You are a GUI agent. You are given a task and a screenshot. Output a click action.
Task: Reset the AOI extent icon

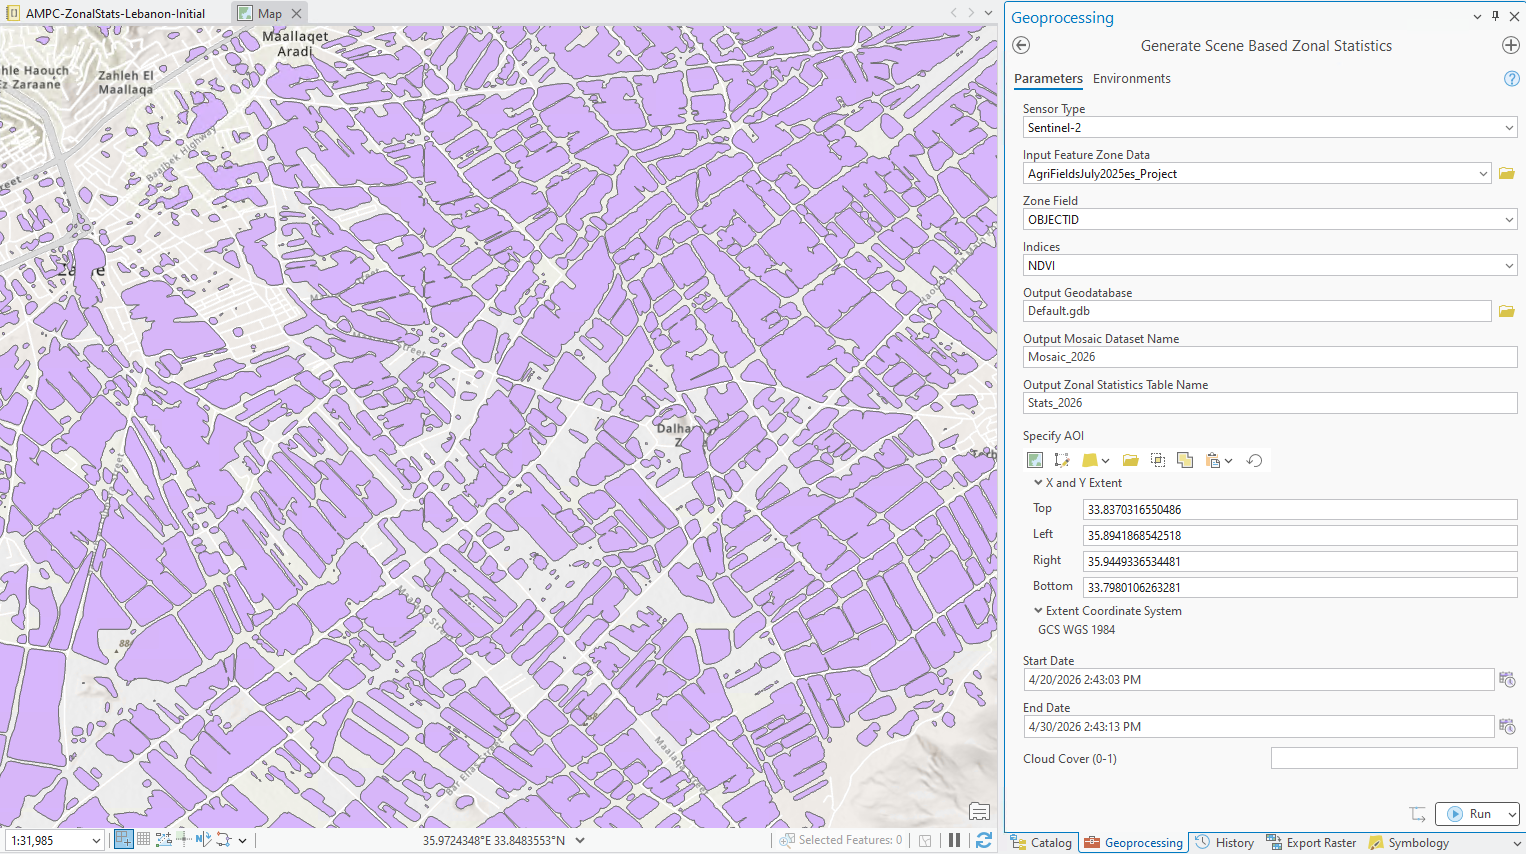point(1254,460)
